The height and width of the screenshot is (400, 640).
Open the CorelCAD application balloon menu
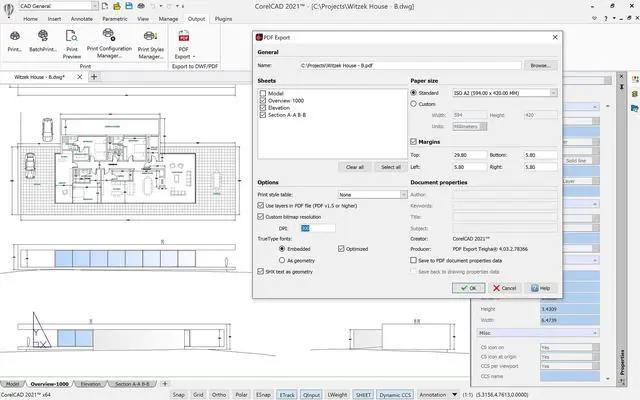[x=8, y=9]
